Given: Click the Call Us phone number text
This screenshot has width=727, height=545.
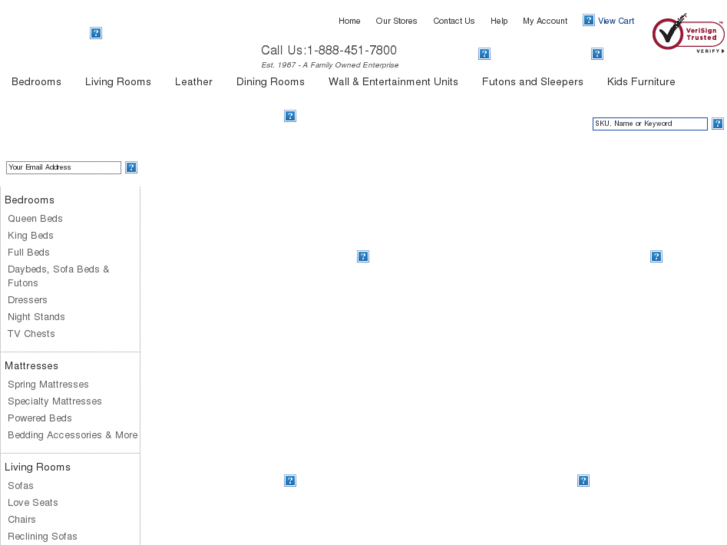Looking at the screenshot, I should 329,50.
